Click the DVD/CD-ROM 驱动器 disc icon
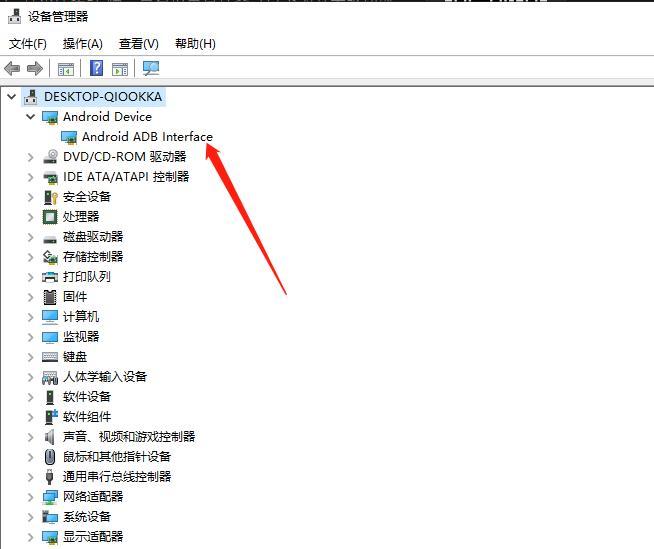Image resolution: width=654 pixels, height=549 pixels. (x=50, y=156)
